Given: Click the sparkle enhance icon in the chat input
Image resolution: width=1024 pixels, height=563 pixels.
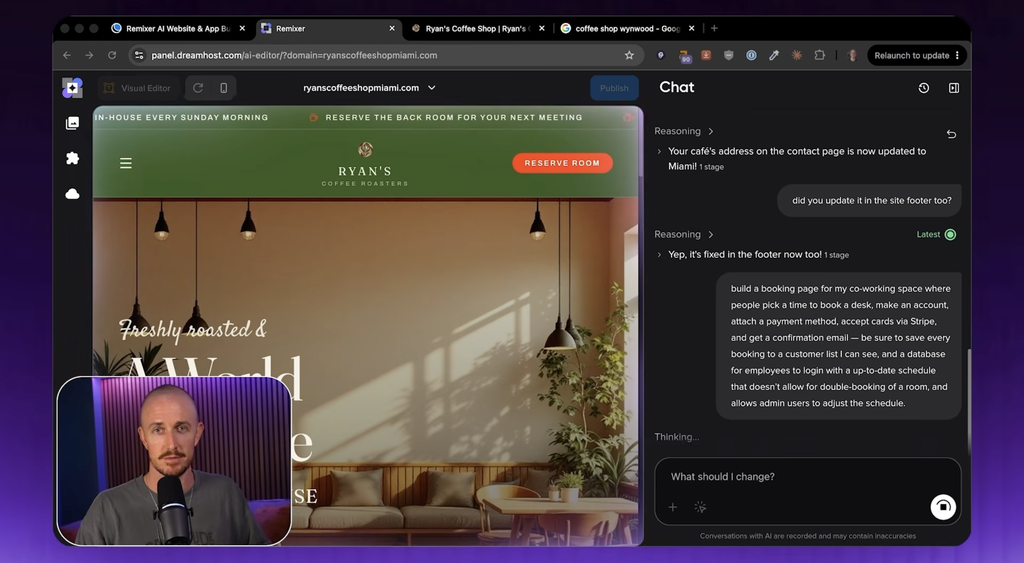Looking at the screenshot, I should 700,507.
